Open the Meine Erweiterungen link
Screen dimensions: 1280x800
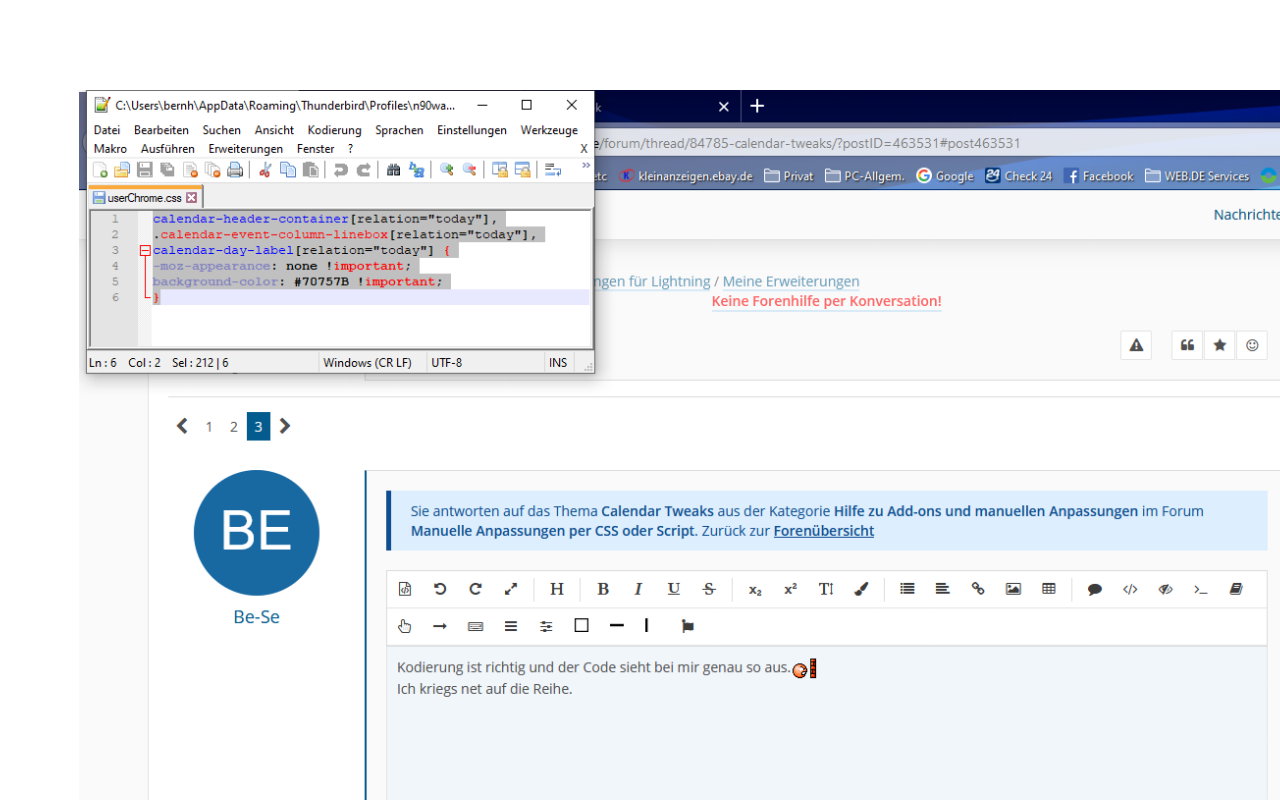pyautogui.click(x=791, y=282)
